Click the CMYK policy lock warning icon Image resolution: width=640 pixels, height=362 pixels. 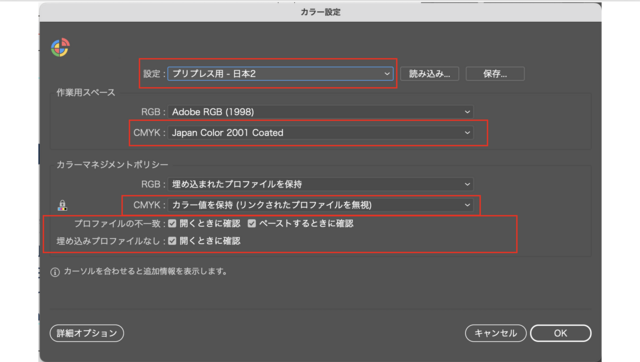coord(62,205)
